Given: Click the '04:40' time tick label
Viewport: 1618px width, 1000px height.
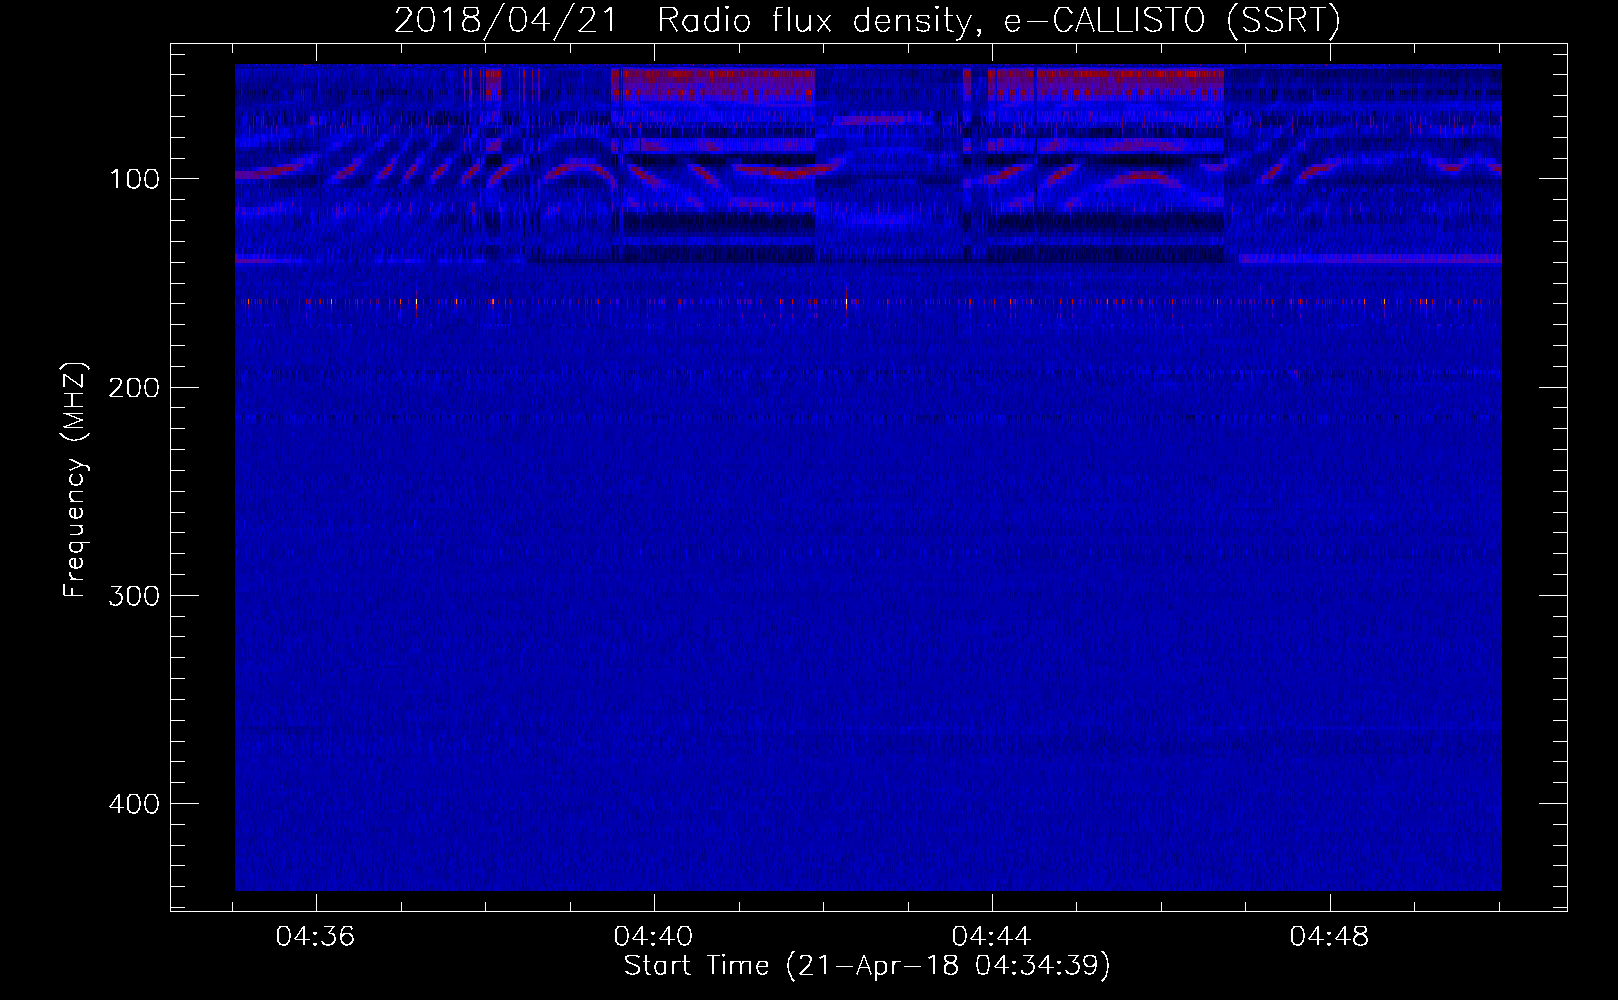Looking at the screenshot, I should 654,937.
